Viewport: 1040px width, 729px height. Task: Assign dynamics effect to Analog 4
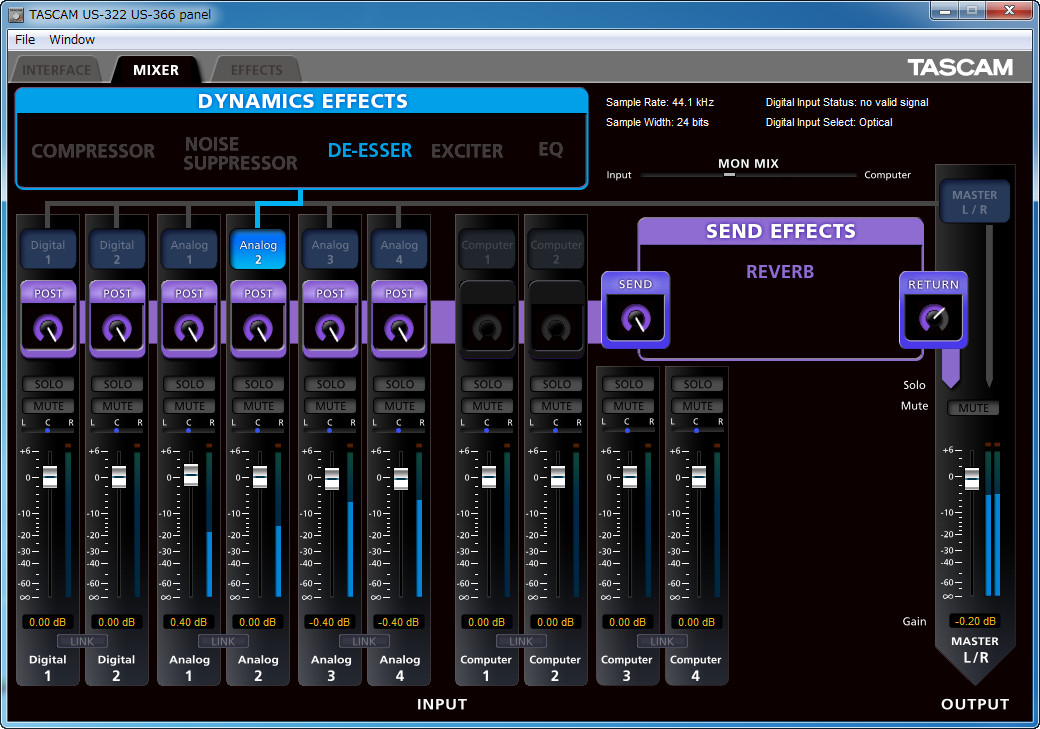click(x=399, y=249)
